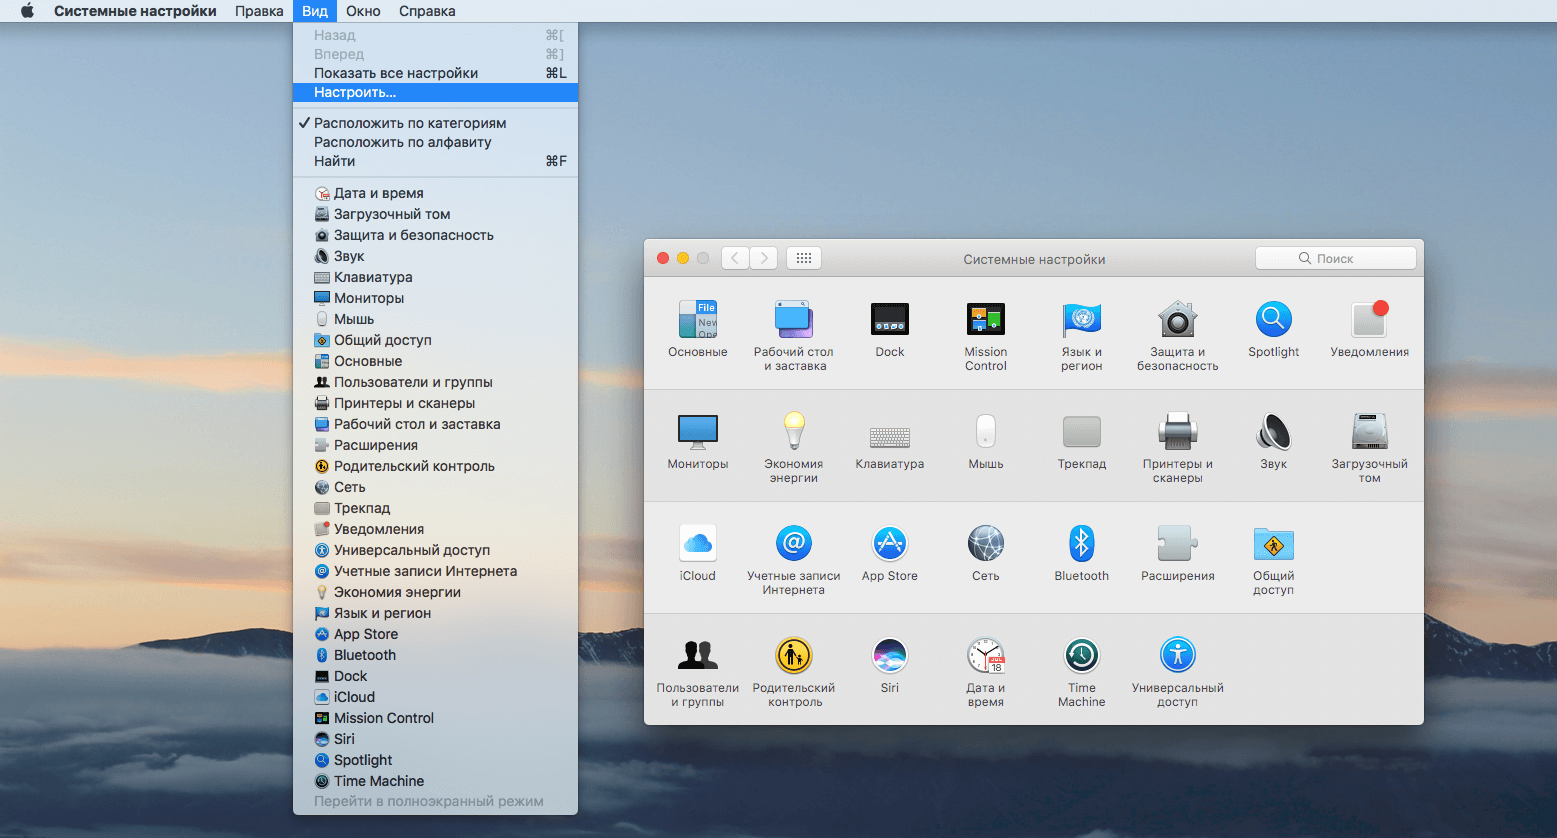Select Загрузочный том in Вид menu
Screen dimensions: 1557x838
click(x=435, y=214)
